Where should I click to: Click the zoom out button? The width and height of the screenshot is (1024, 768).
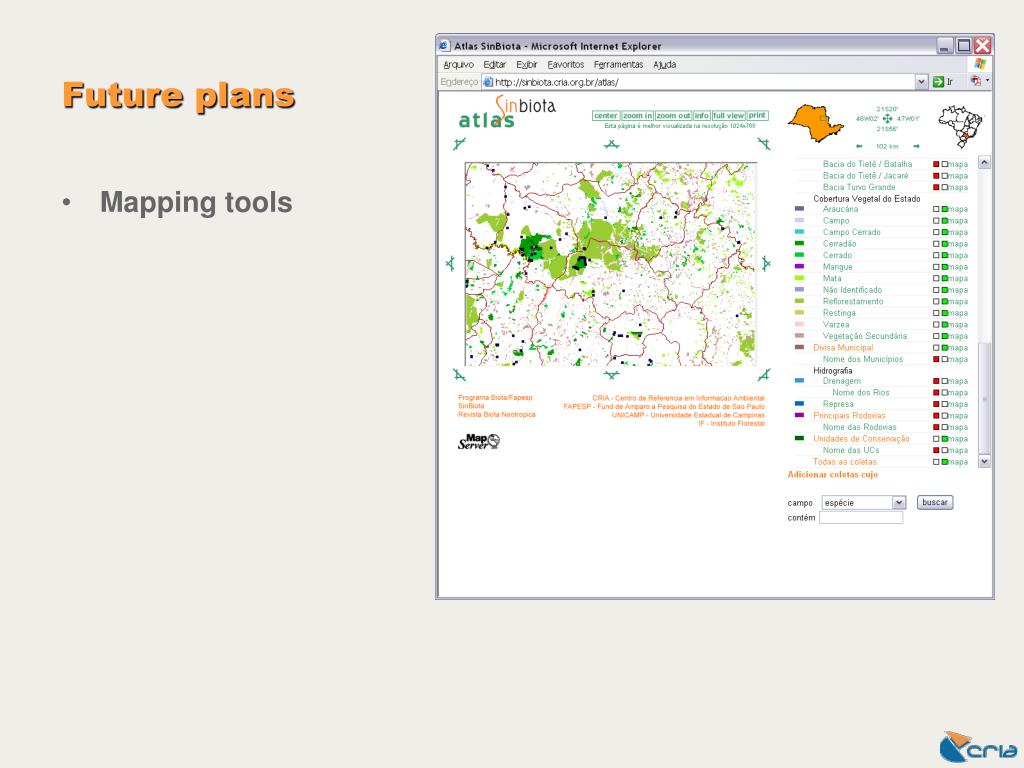tap(673, 116)
